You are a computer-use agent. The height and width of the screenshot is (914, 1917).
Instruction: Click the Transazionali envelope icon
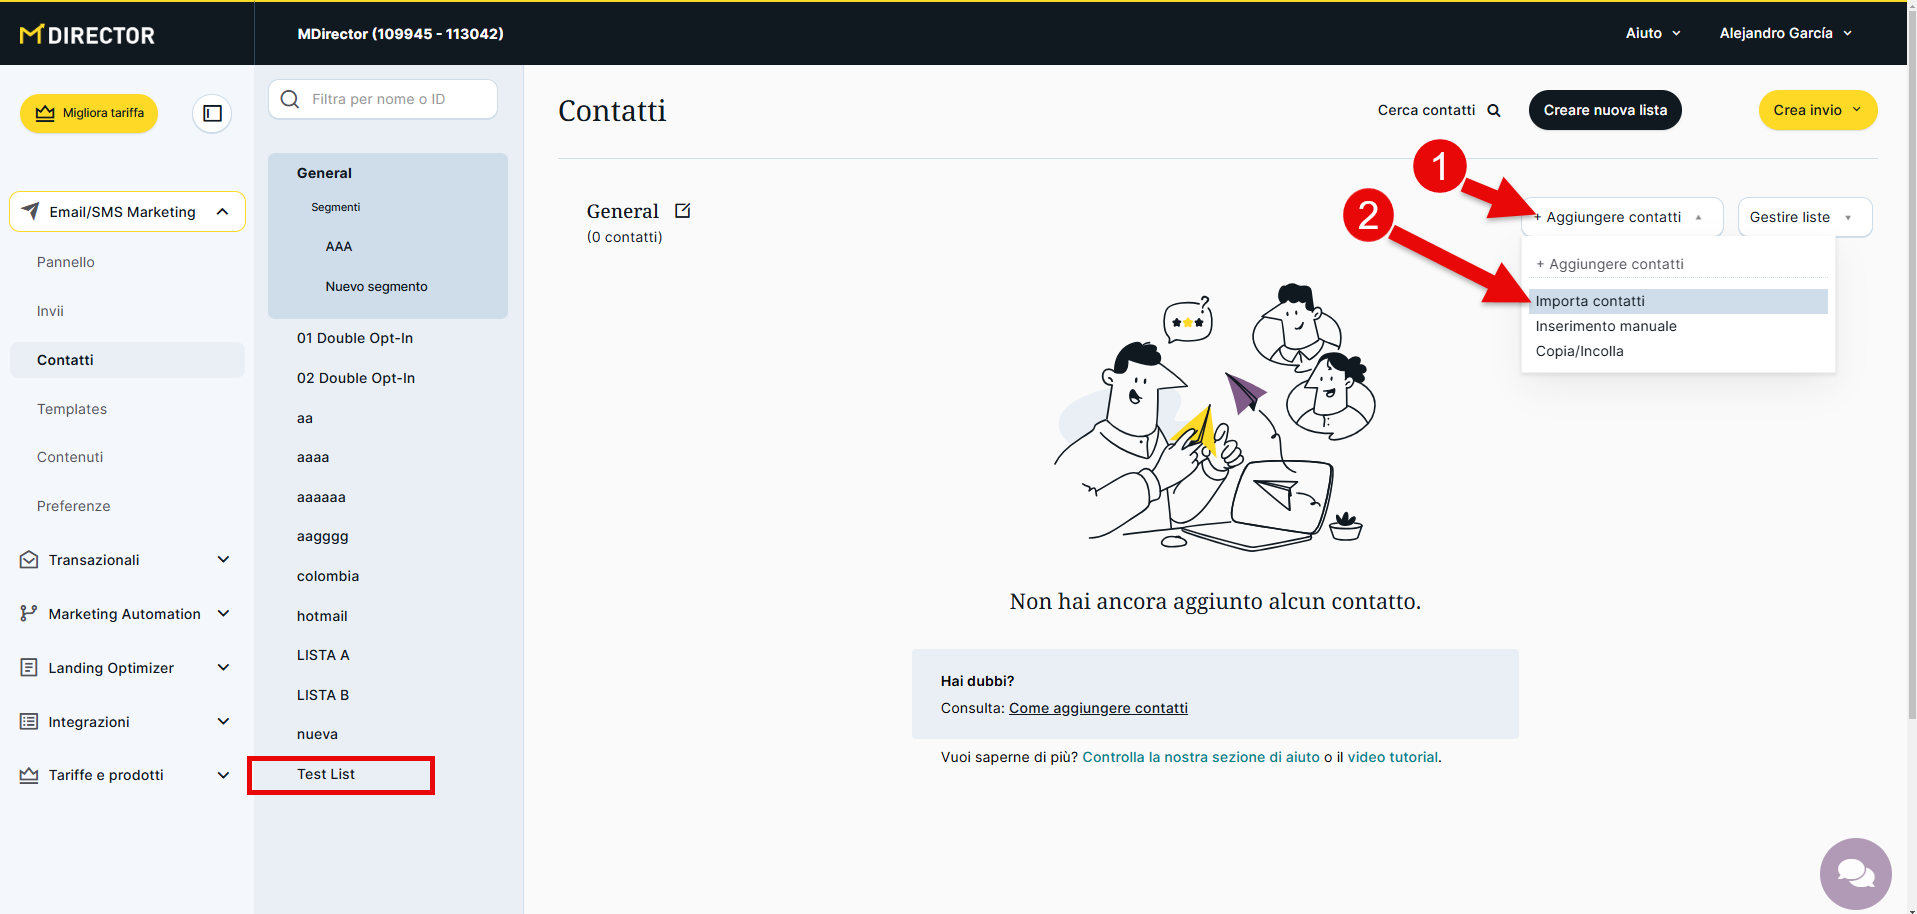[x=29, y=560]
